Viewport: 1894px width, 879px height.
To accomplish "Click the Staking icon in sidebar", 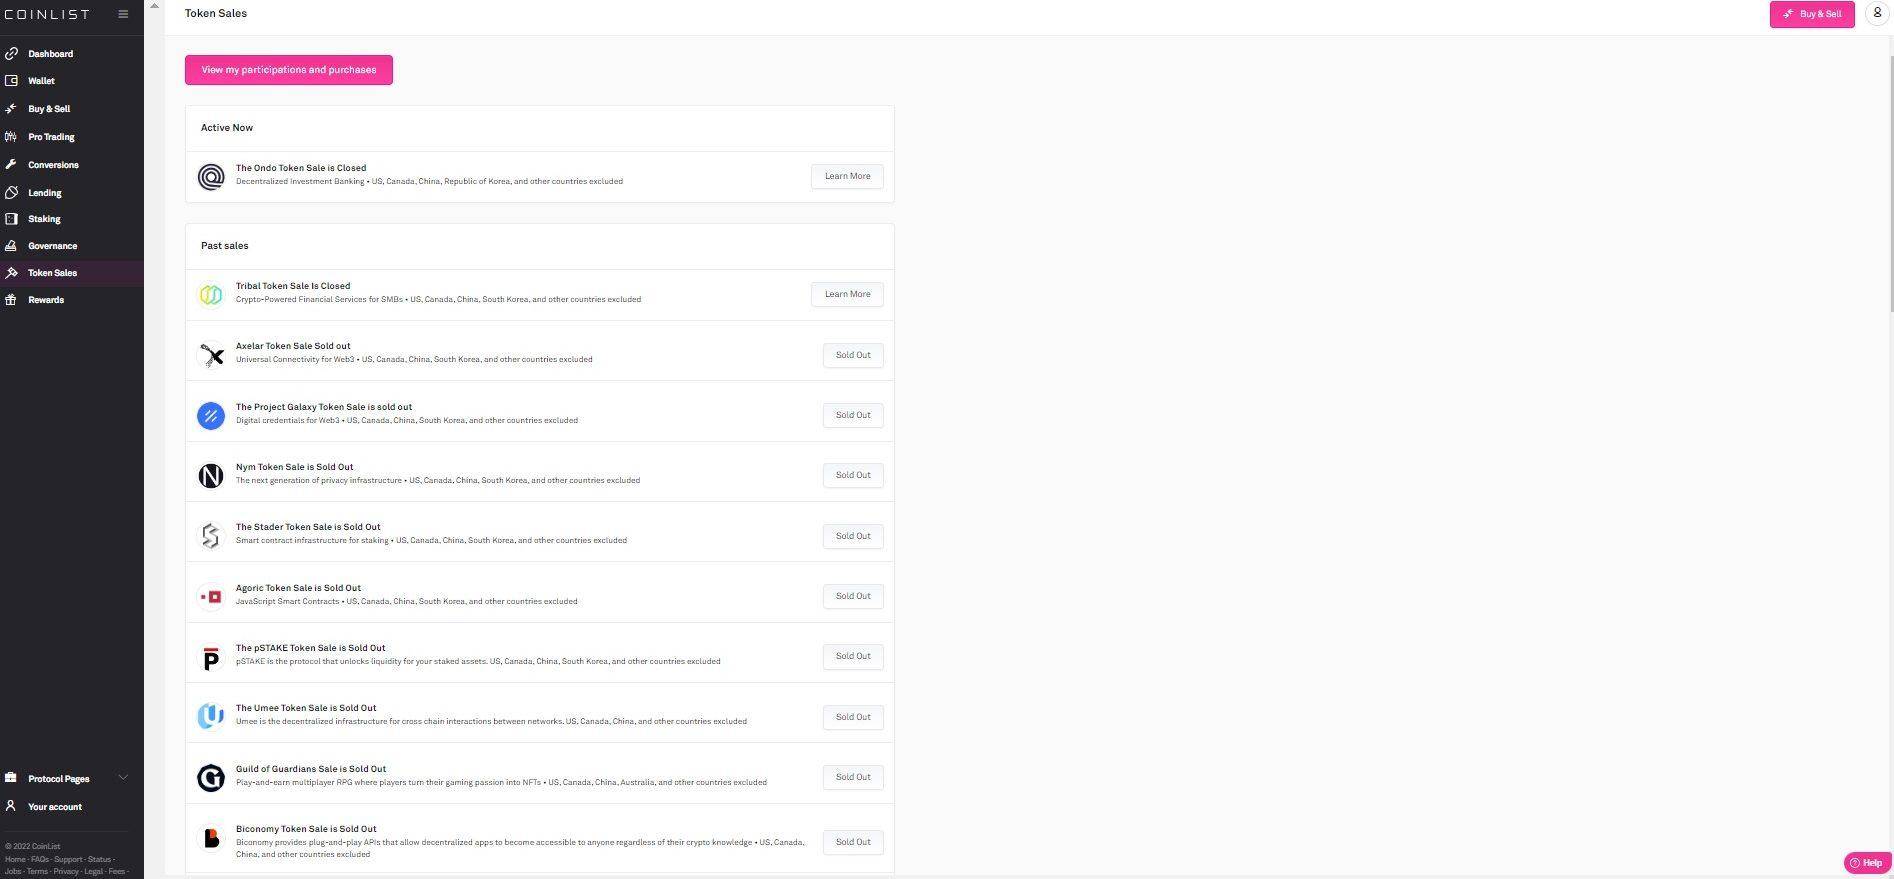I will click(x=11, y=219).
